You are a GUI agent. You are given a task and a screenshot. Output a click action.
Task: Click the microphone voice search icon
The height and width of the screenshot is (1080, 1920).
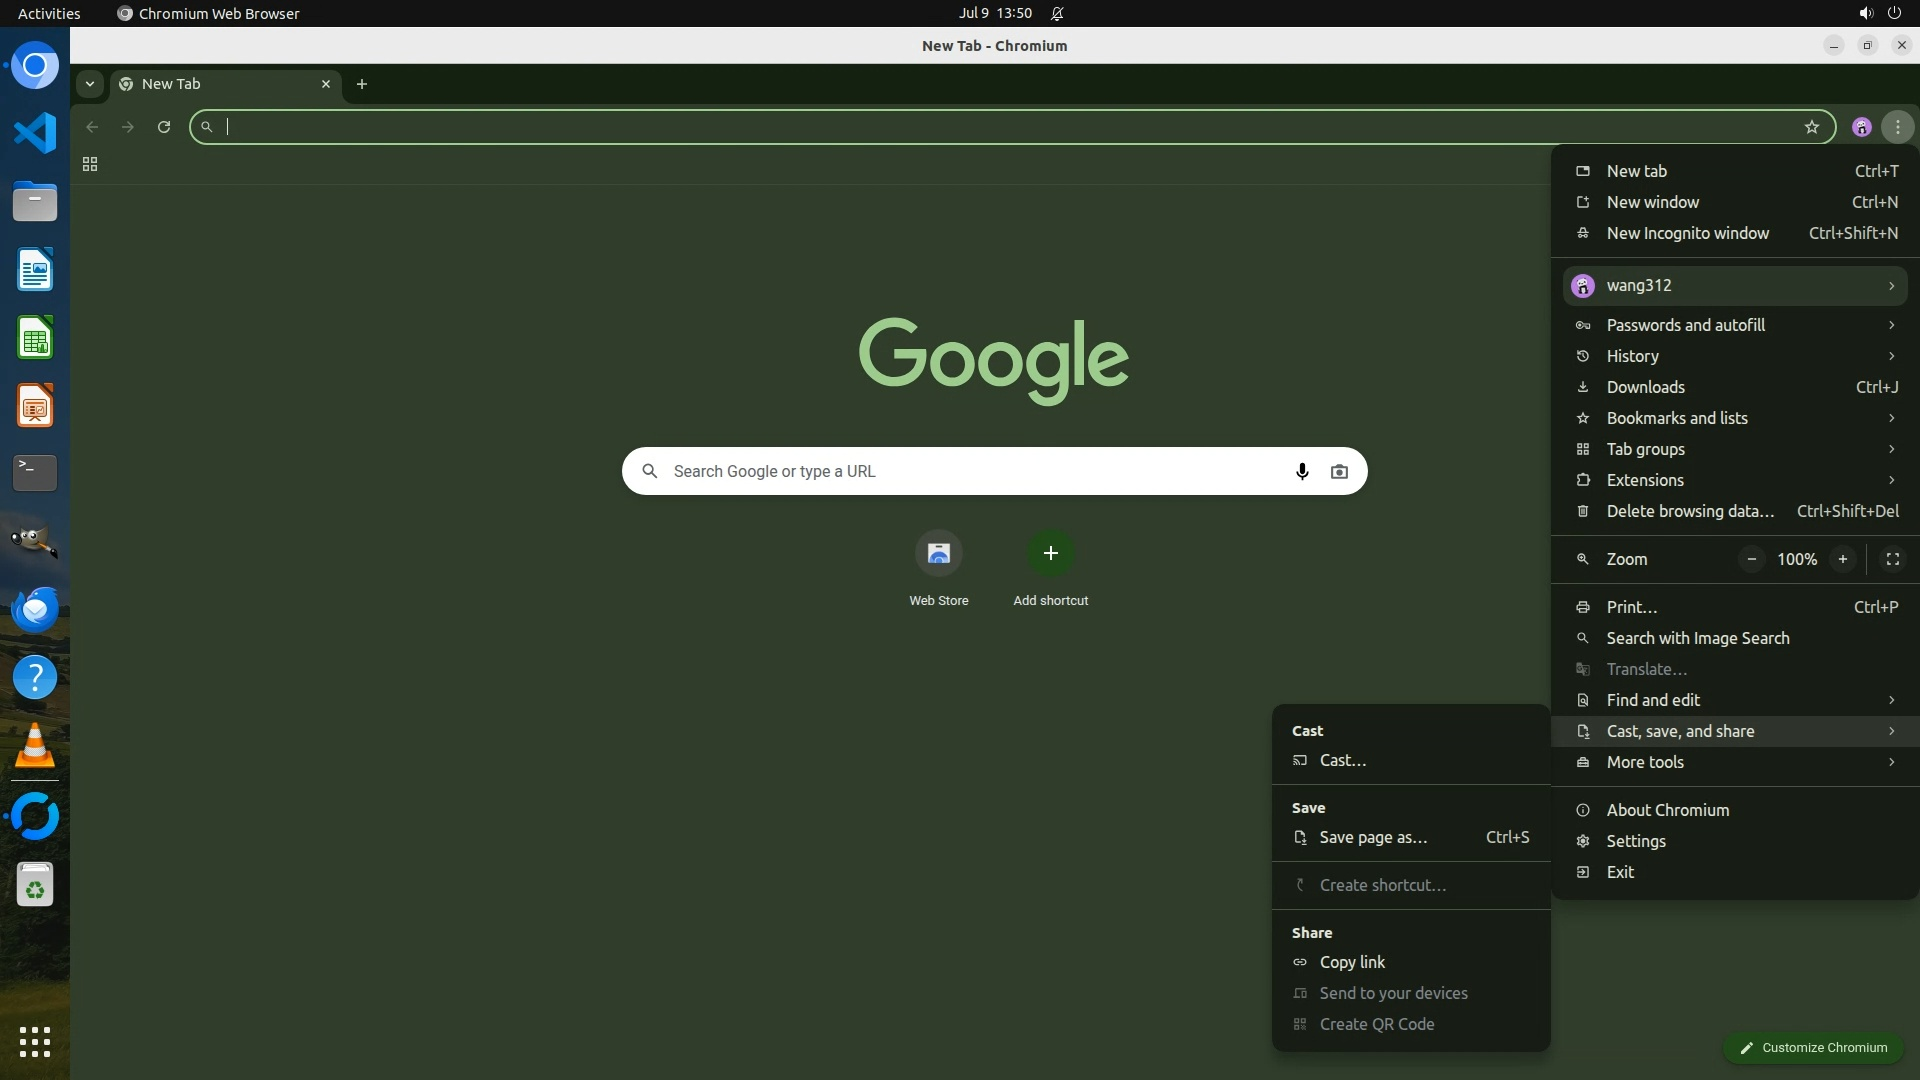(1301, 471)
